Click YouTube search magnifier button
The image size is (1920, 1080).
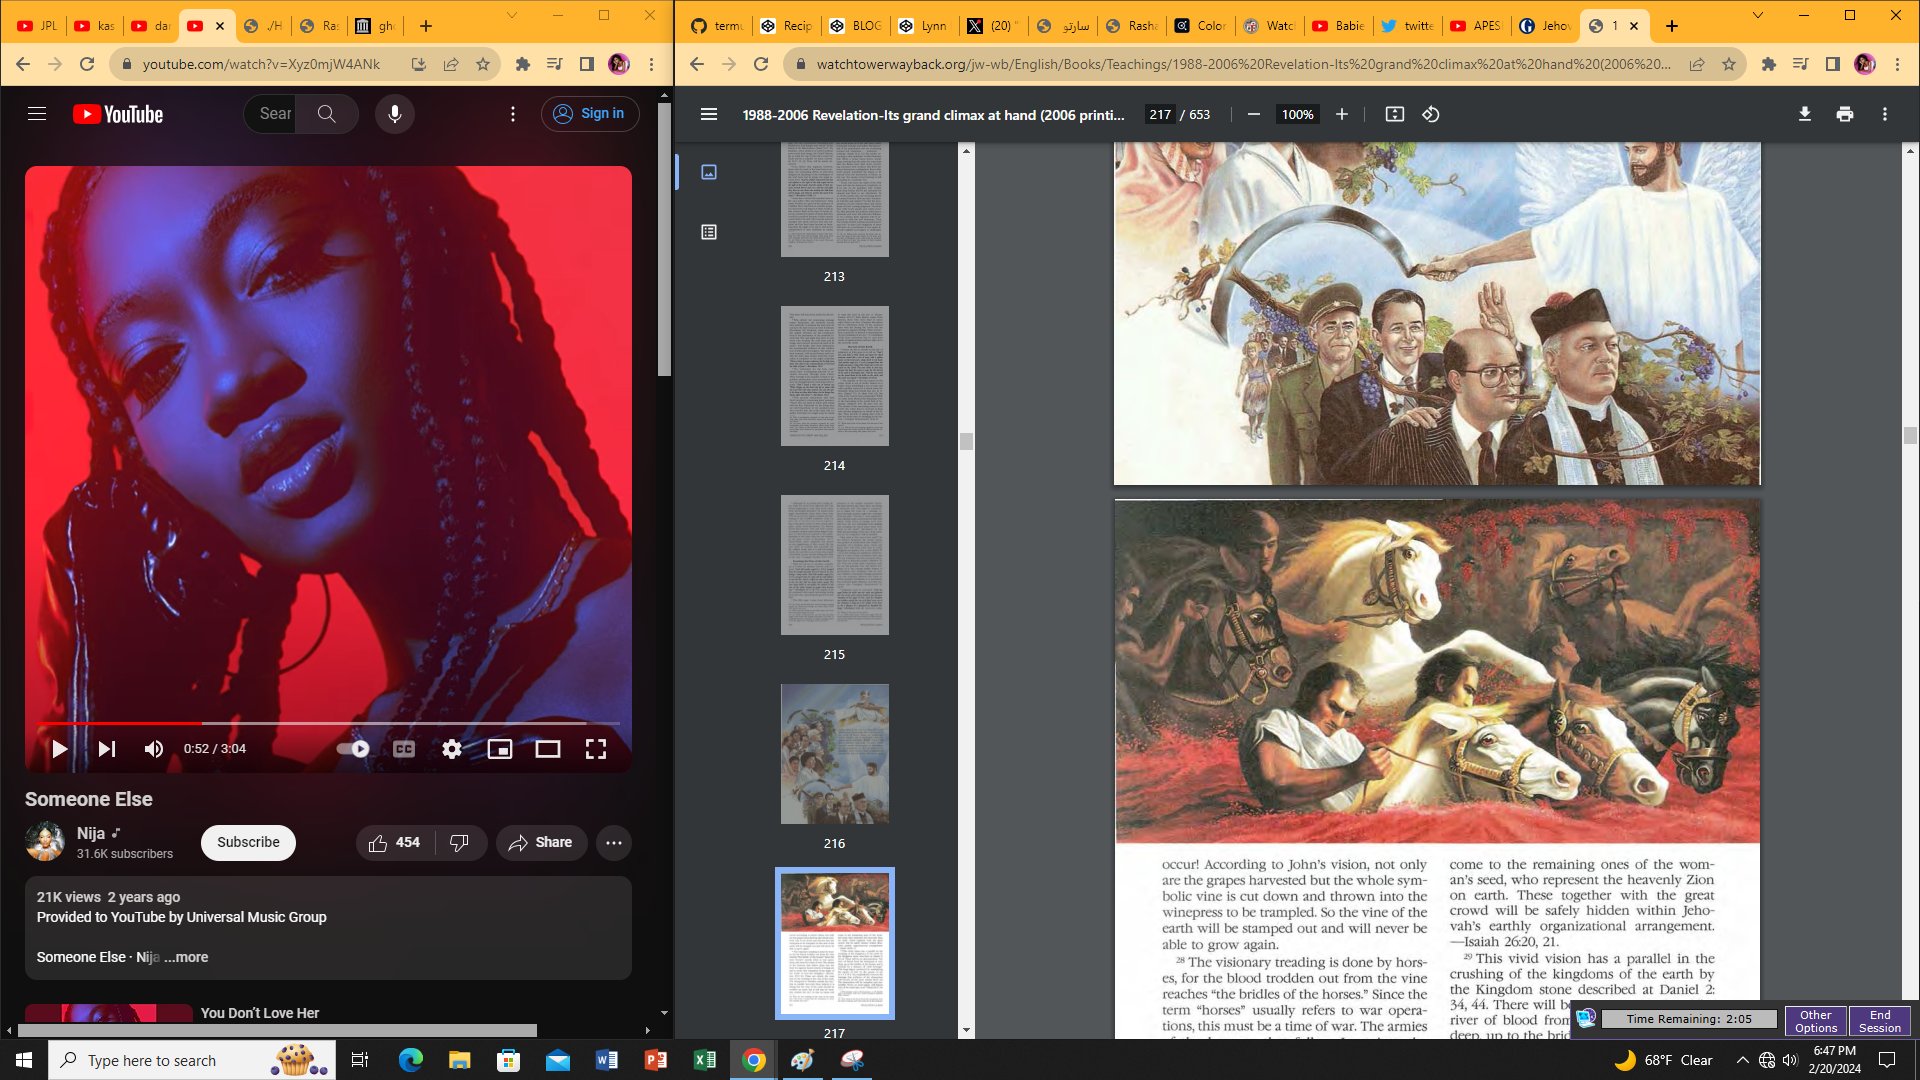327,114
